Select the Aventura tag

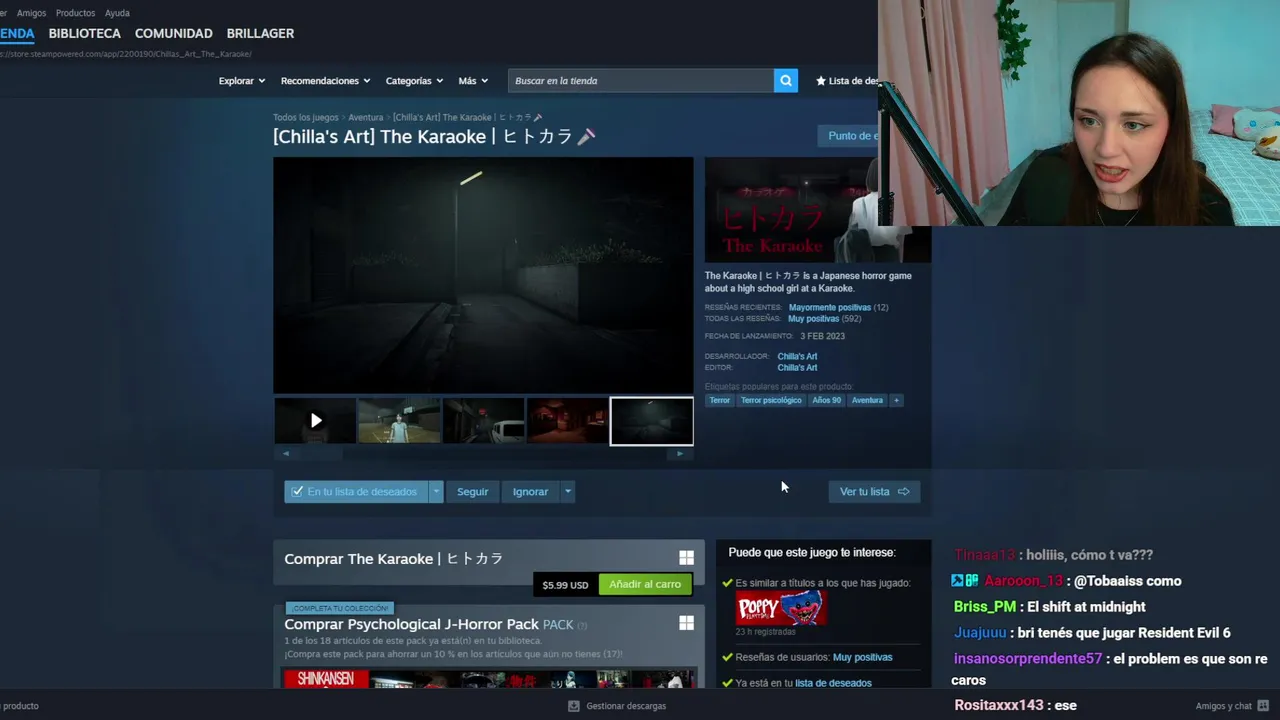pos(867,400)
